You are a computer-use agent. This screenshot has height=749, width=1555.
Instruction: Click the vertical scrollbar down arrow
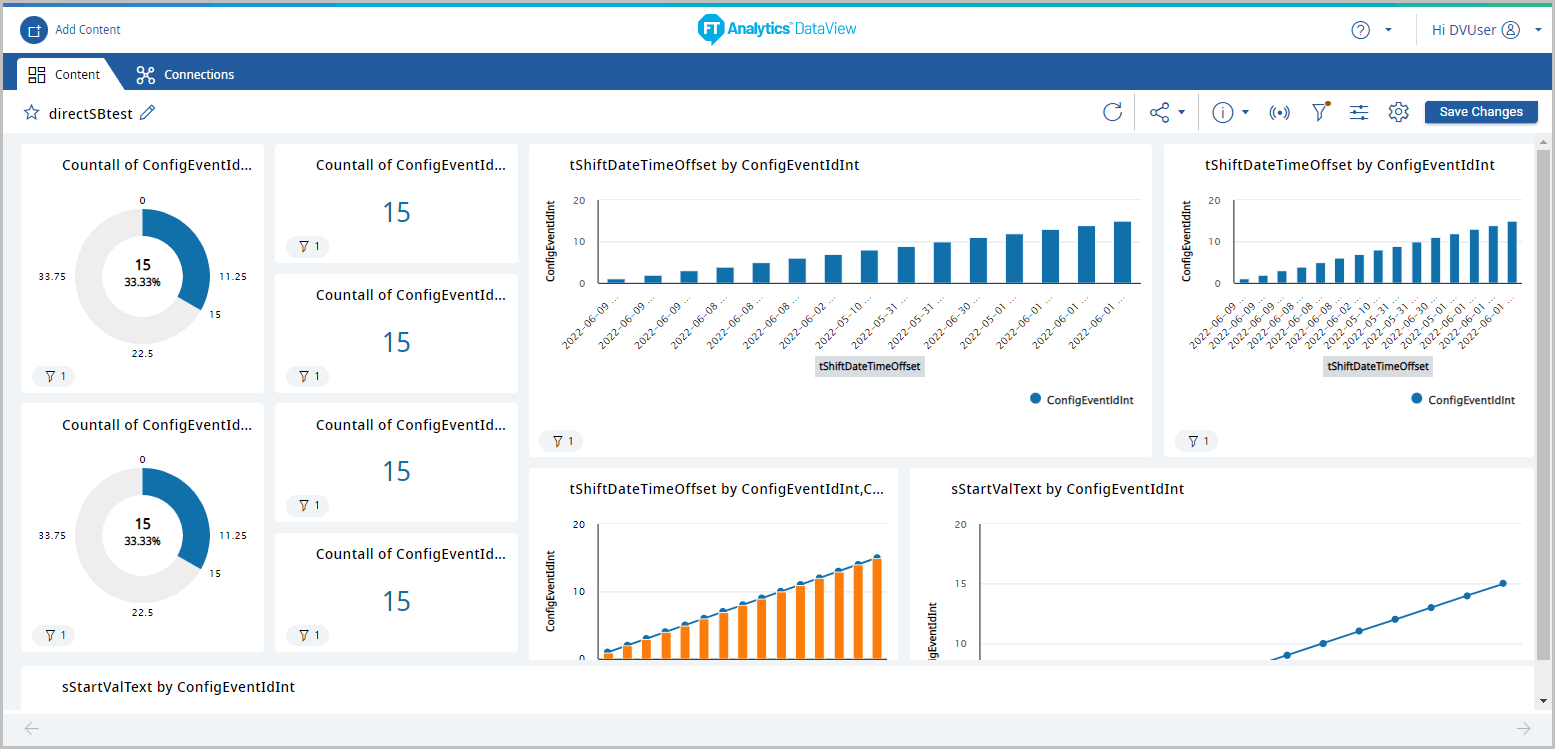[x=1544, y=701]
